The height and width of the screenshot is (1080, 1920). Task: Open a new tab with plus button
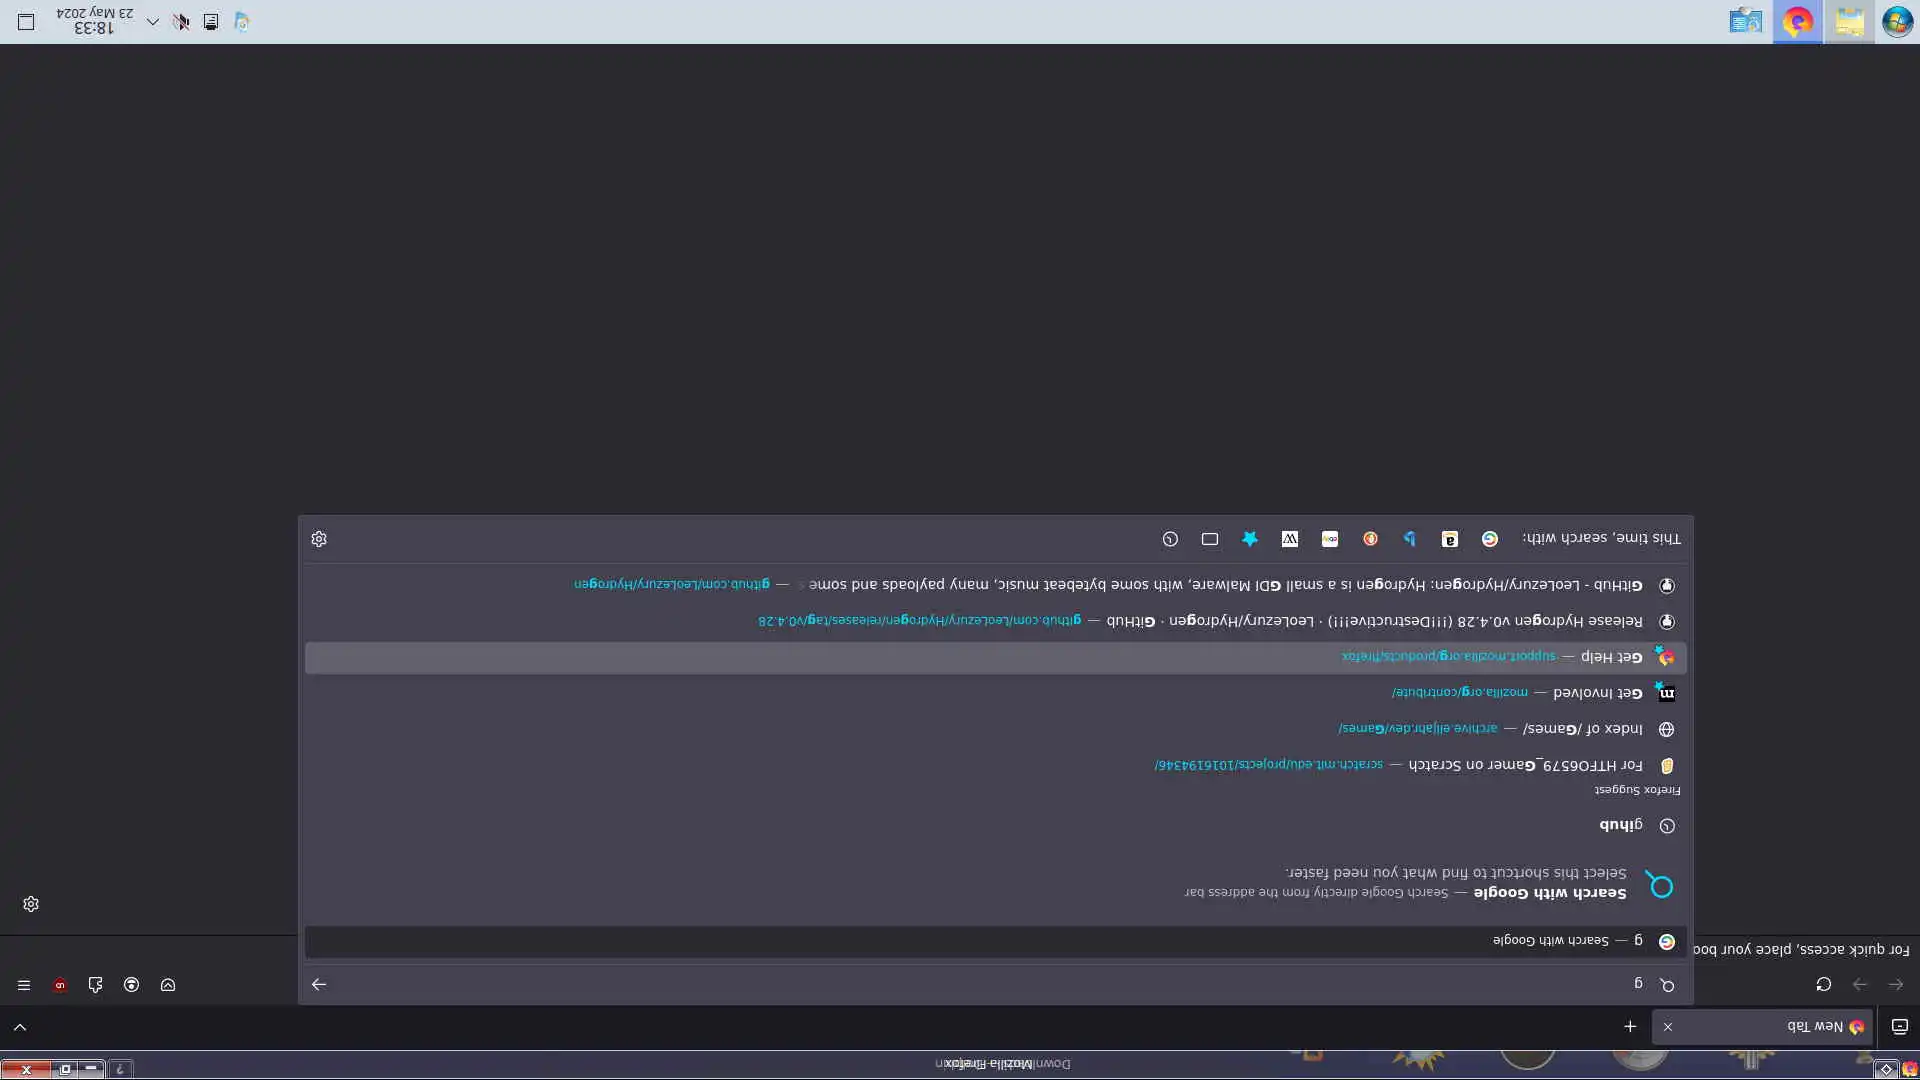1630,1027
